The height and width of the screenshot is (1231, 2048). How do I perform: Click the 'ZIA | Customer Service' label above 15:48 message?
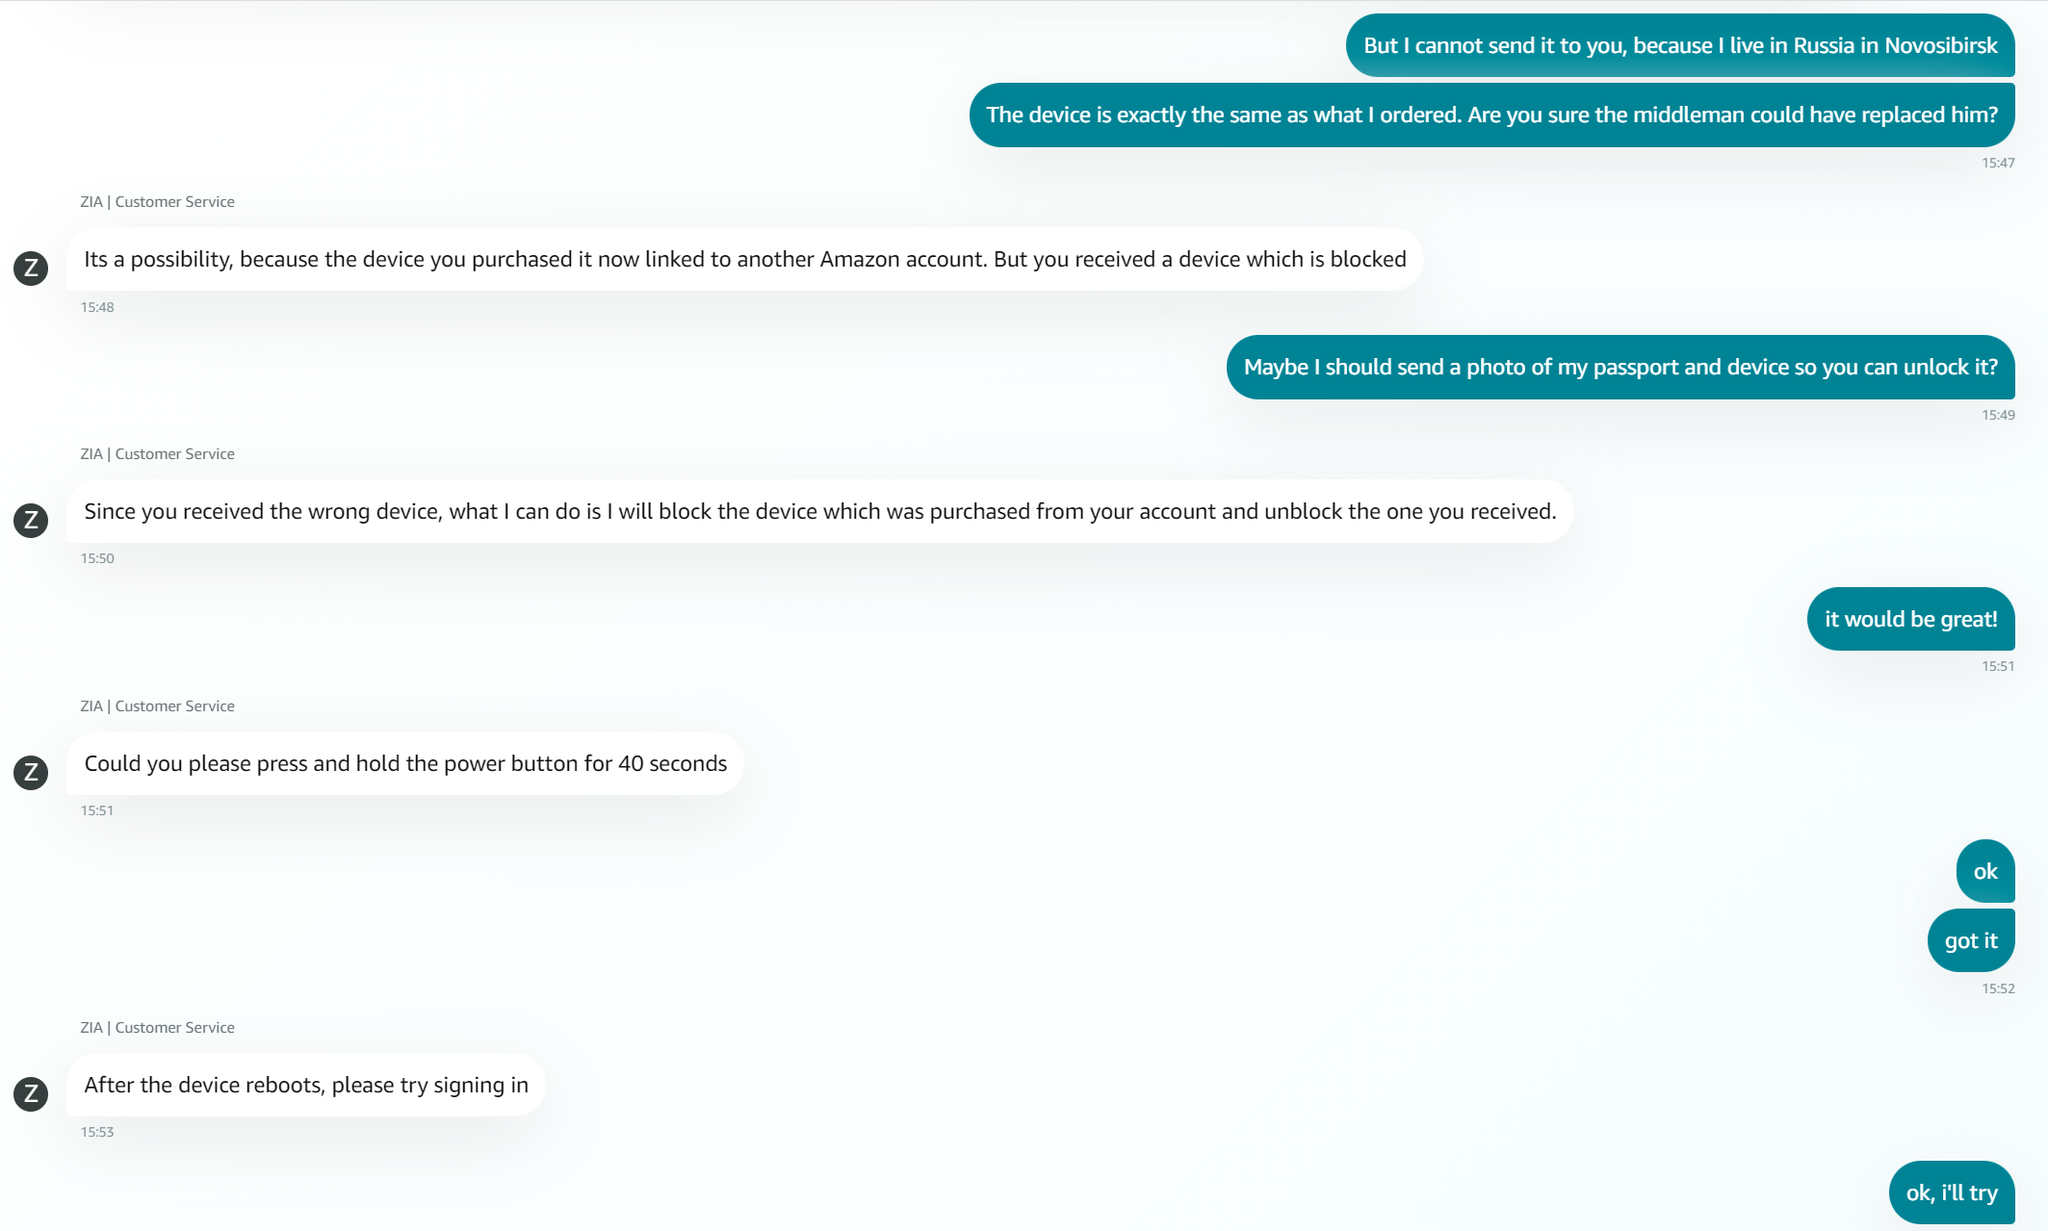tap(157, 202)
